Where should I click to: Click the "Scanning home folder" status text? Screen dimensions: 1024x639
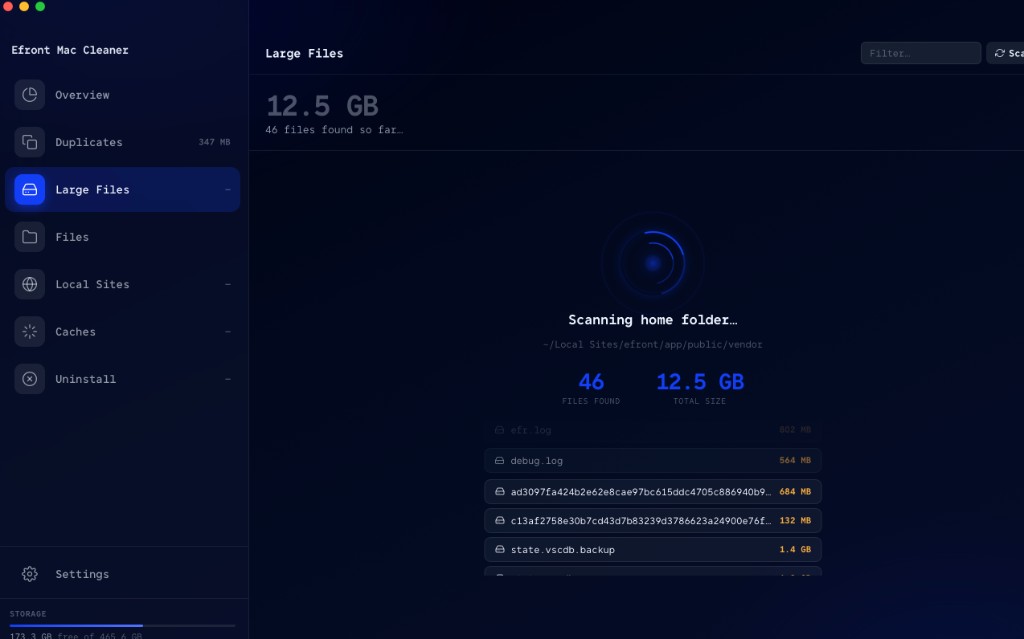tap(652, 320)
